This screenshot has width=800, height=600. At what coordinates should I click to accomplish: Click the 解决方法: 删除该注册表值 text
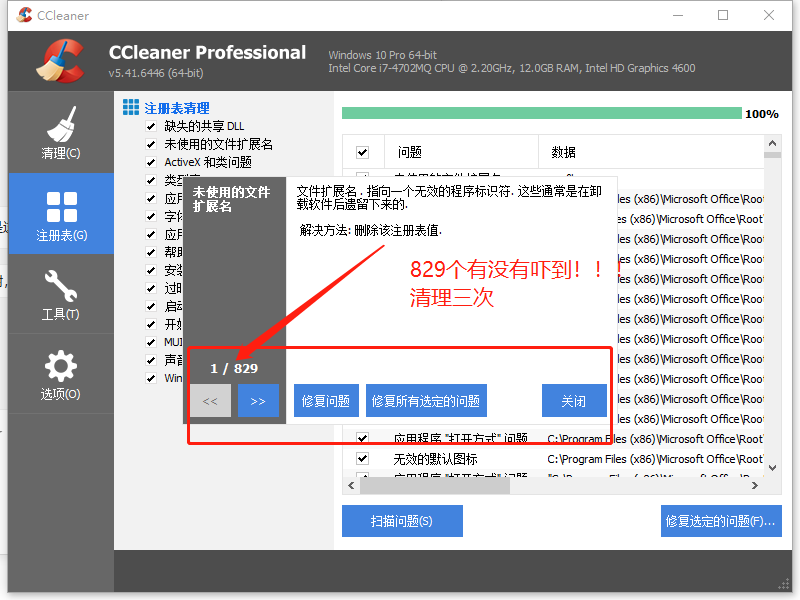click(x=371, y=231)
